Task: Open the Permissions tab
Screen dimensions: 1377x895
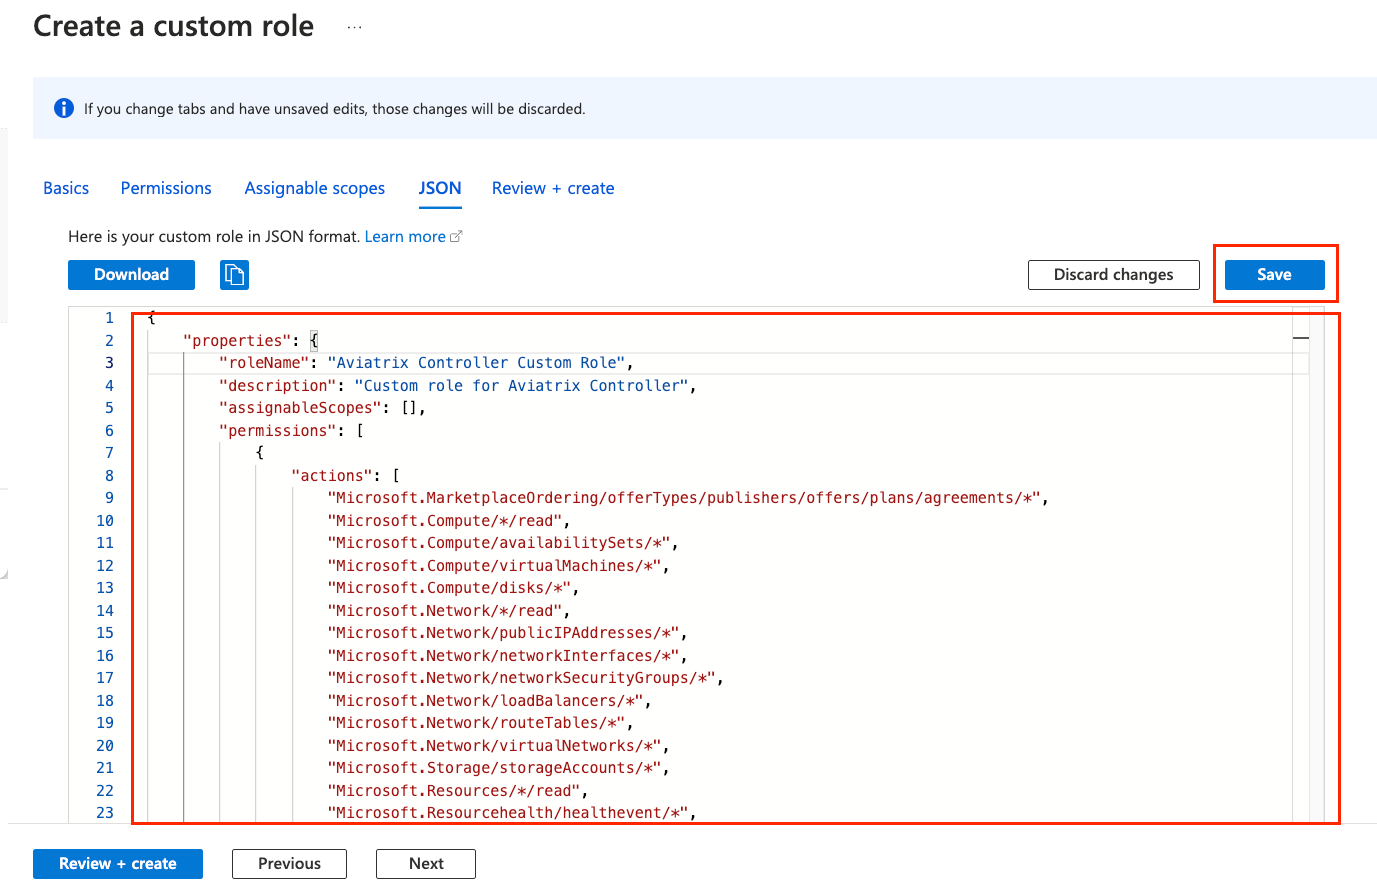Action: pos(166,188)
